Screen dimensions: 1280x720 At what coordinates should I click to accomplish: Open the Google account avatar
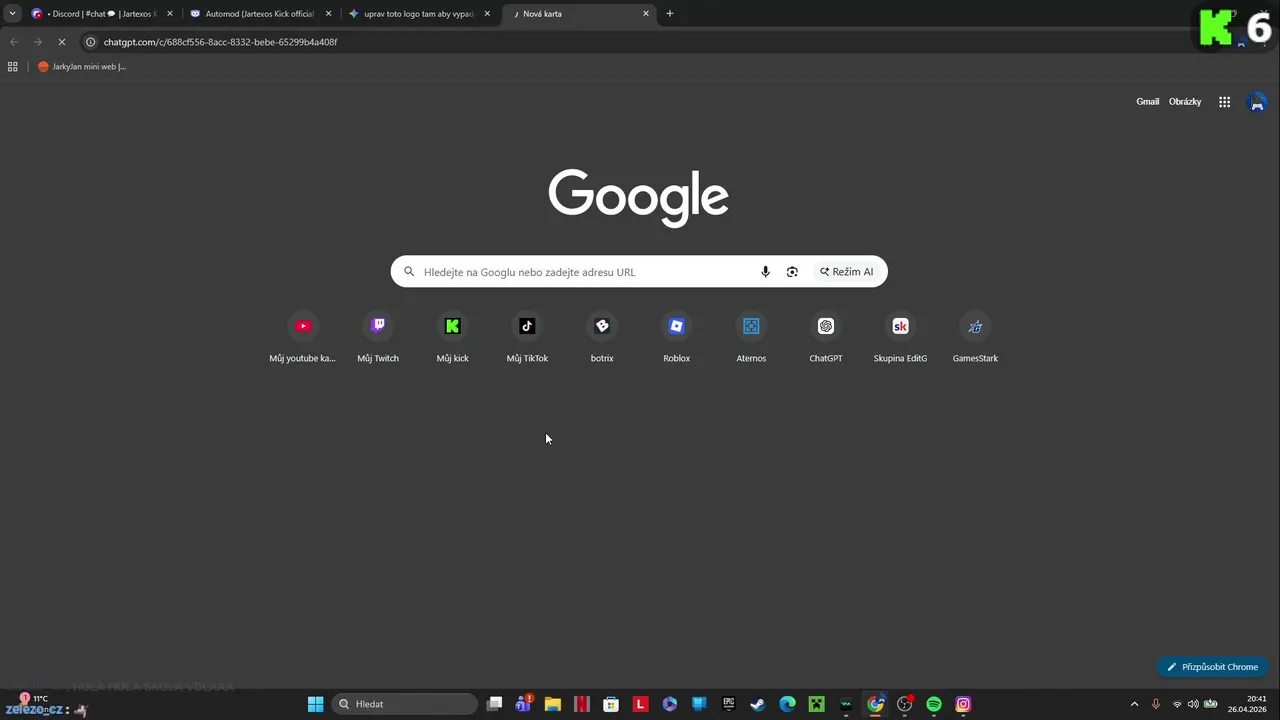pyautogui.click(x=1258, y=102)
